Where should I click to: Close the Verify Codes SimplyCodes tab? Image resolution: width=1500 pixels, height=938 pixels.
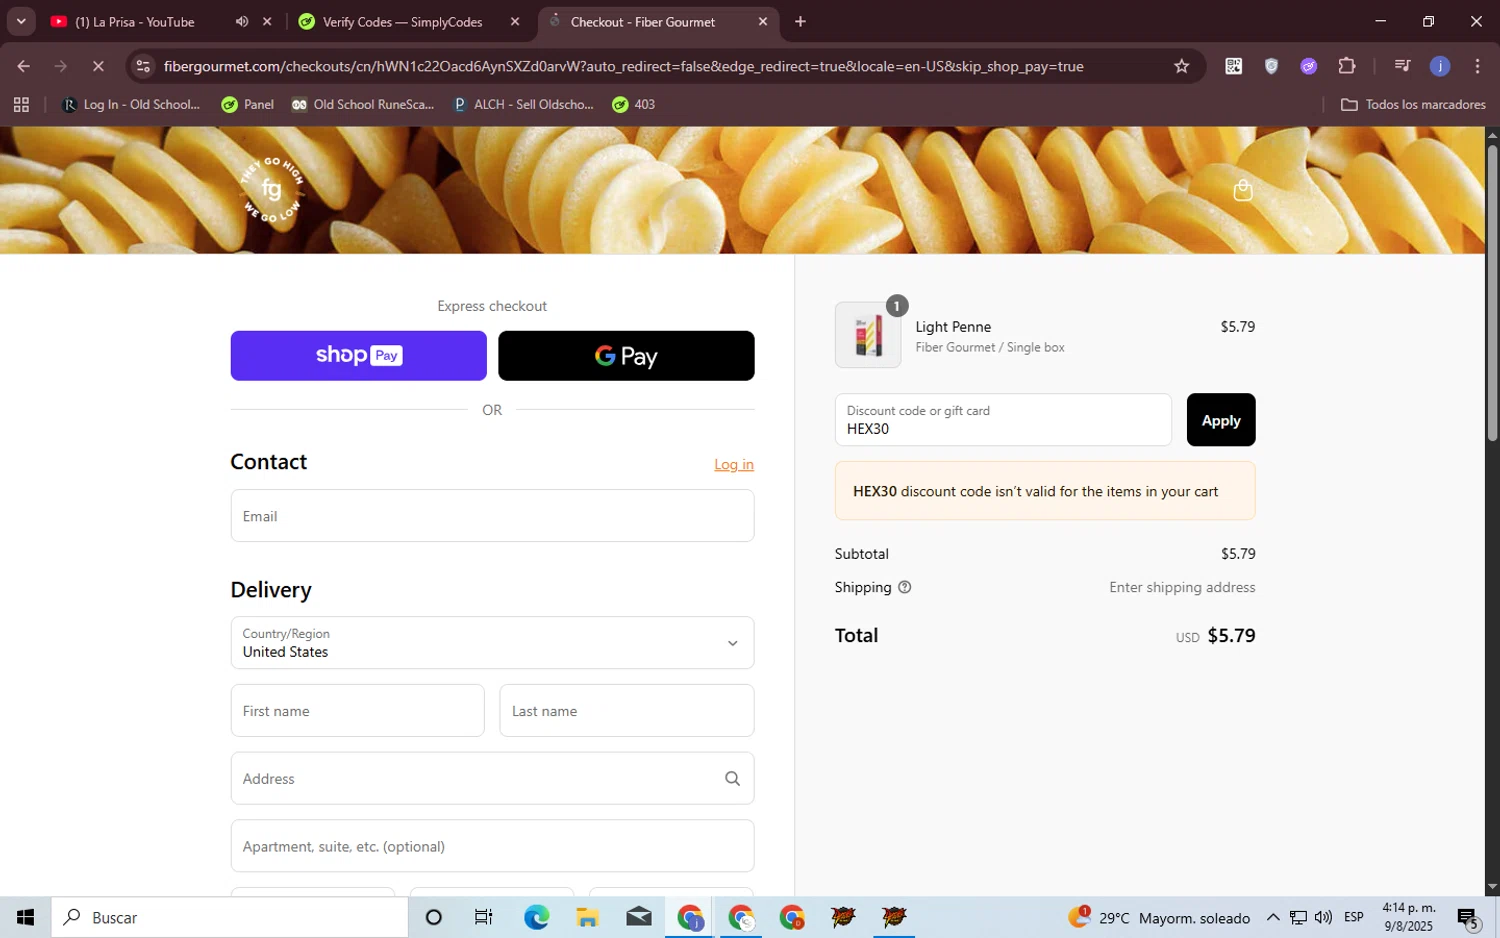click(515, 21)
